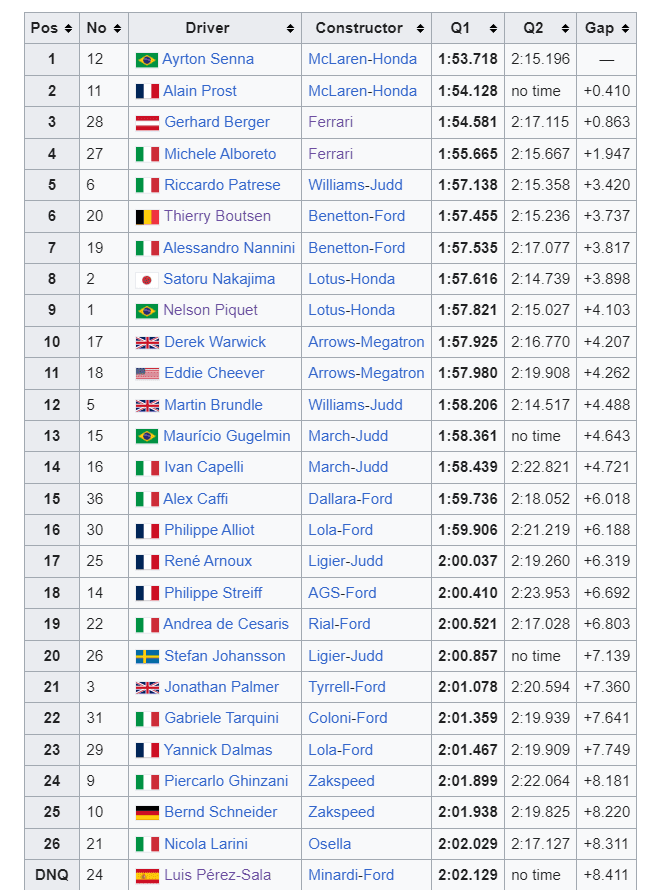
Task: Select gap value +8.411
Action: [607, 875]
